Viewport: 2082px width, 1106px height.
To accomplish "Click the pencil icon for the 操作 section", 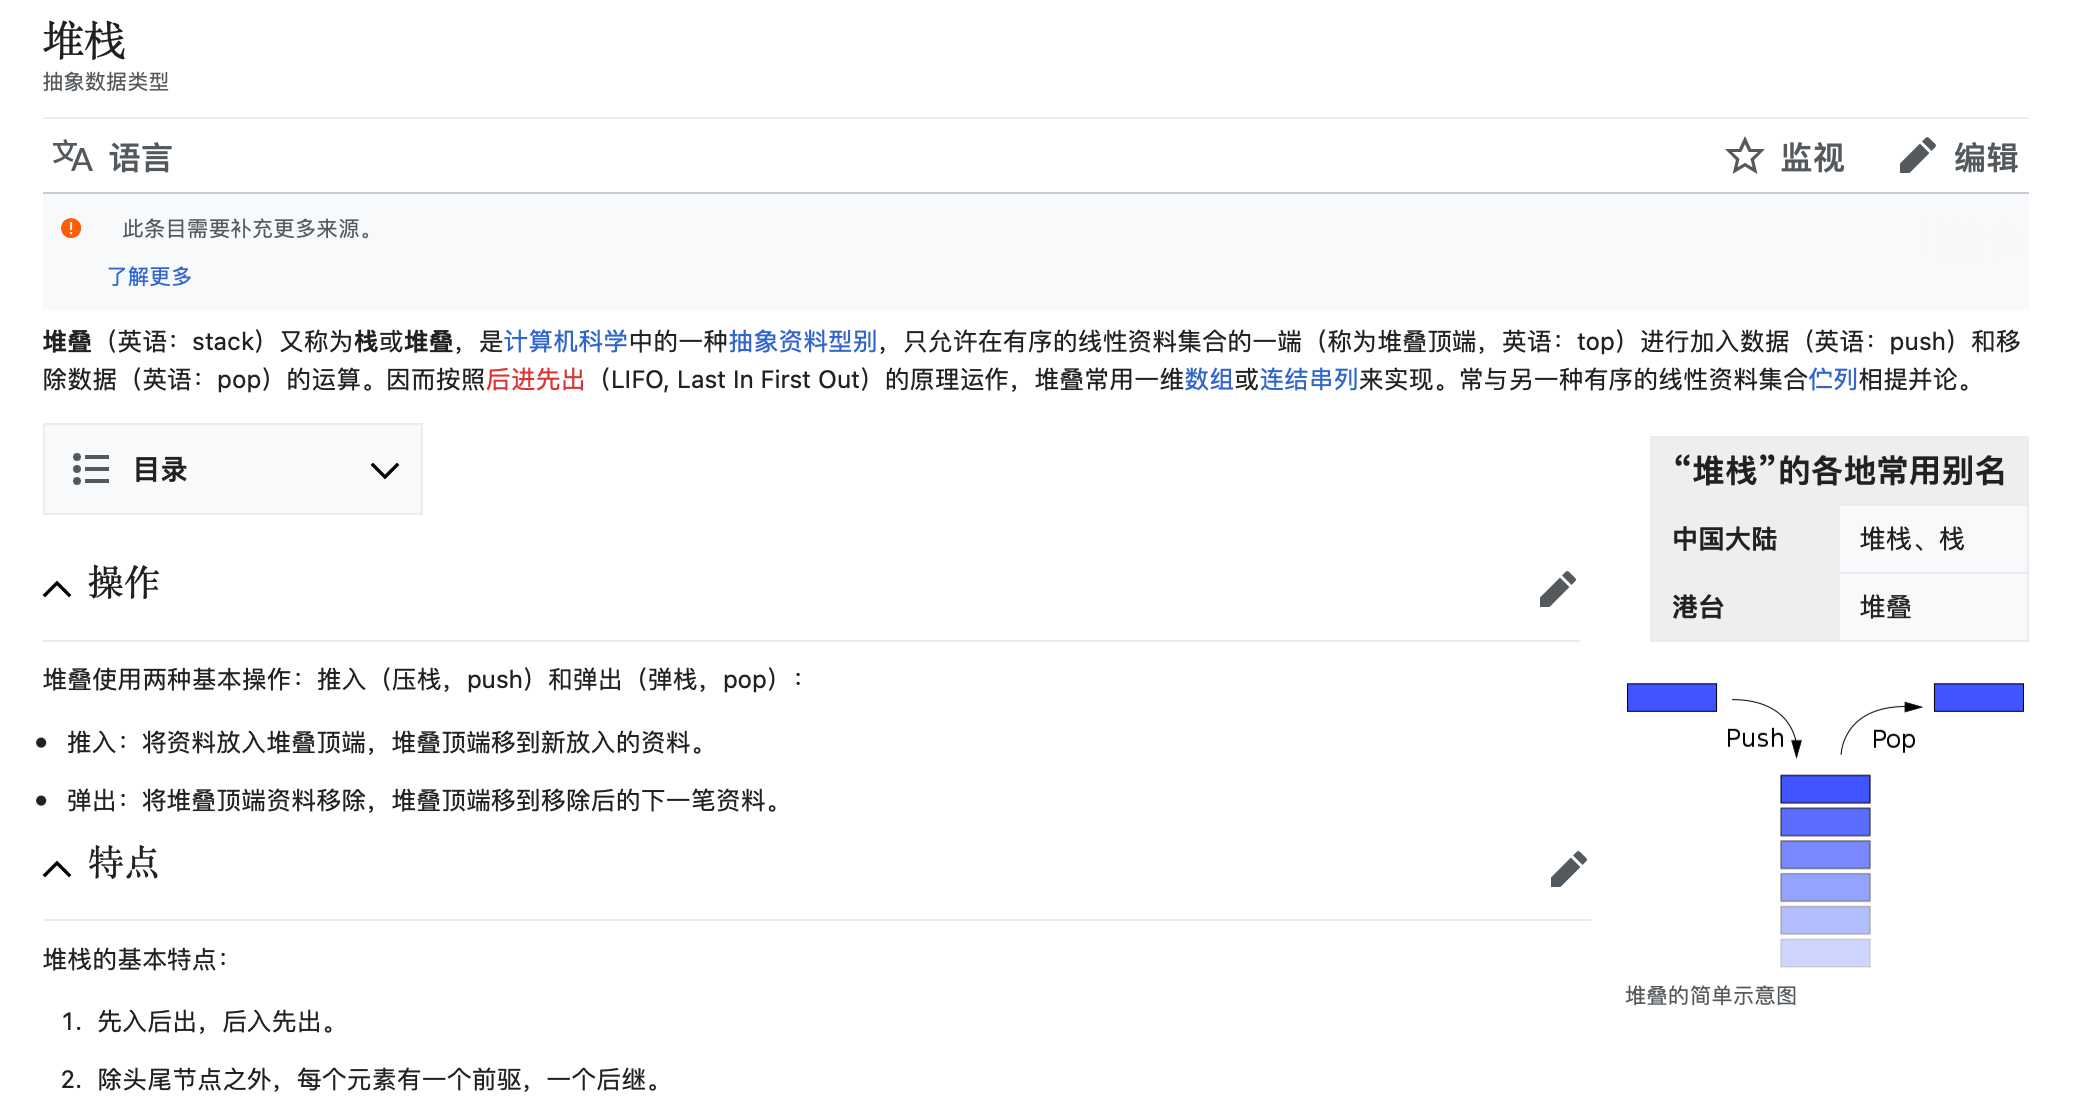I will click(x=1557, y=589).
